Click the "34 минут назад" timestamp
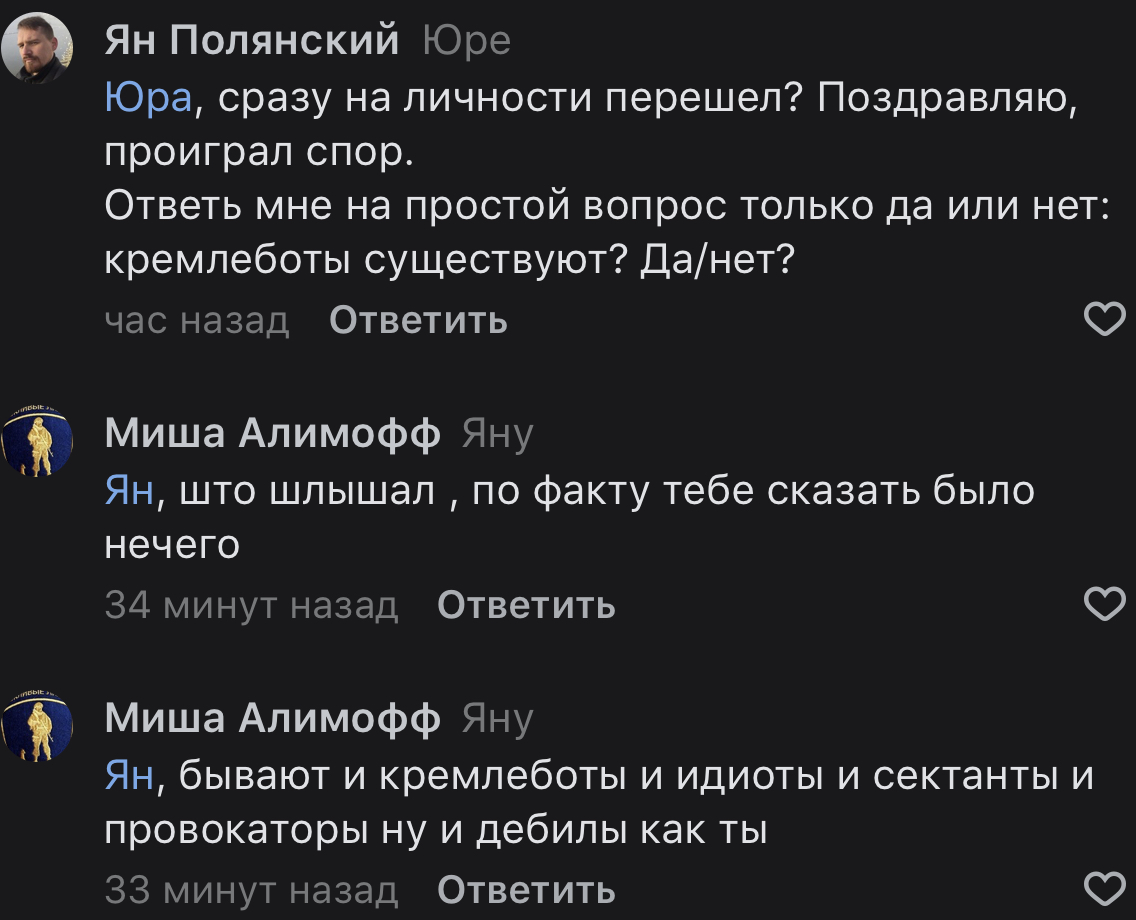Viewport: 1136px width, 920px height. point(251,605)
